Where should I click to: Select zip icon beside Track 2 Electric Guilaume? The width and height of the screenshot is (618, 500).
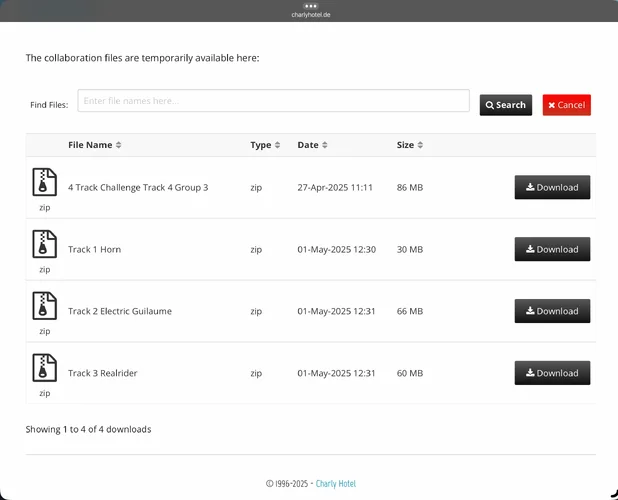[45, 306]
